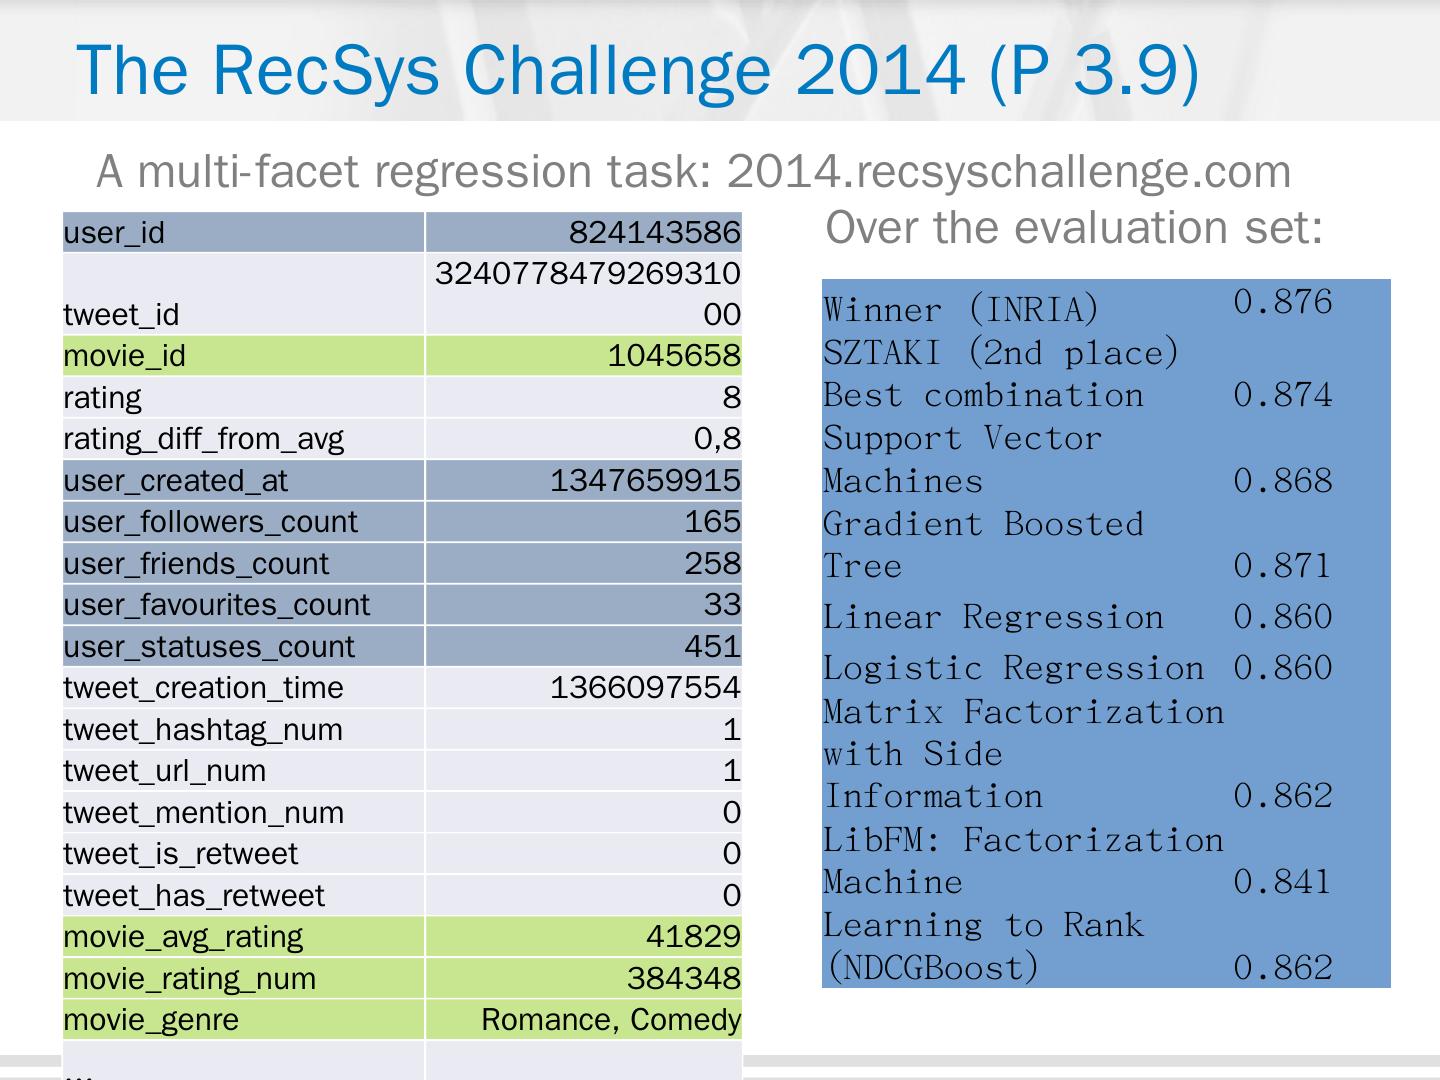This screenshot has width=1440, height=1080.
Task: Click the user_statuses_count value 451
Action: pos(712,647)
